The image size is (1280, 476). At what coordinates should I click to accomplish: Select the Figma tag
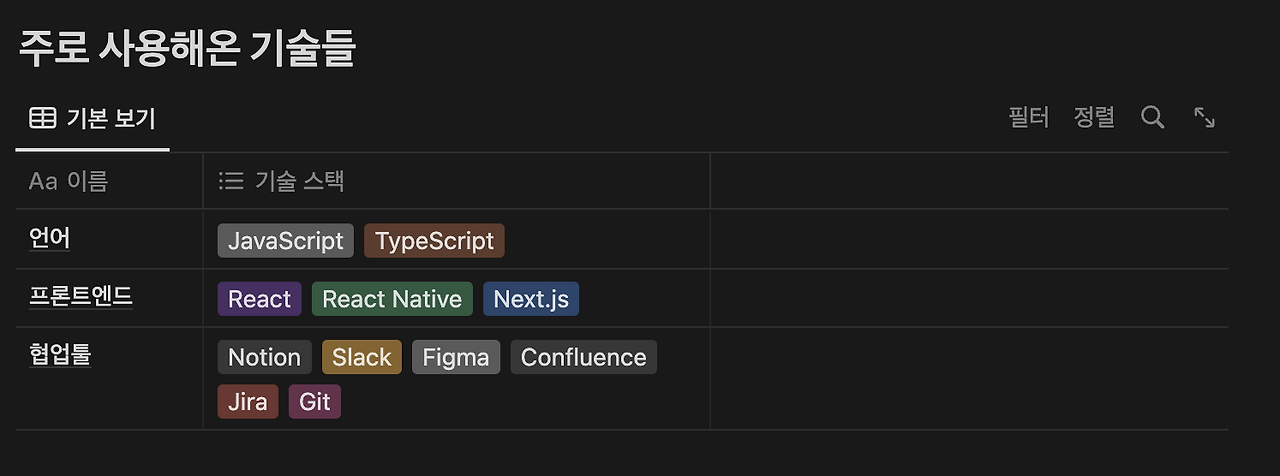coord(456,357)
